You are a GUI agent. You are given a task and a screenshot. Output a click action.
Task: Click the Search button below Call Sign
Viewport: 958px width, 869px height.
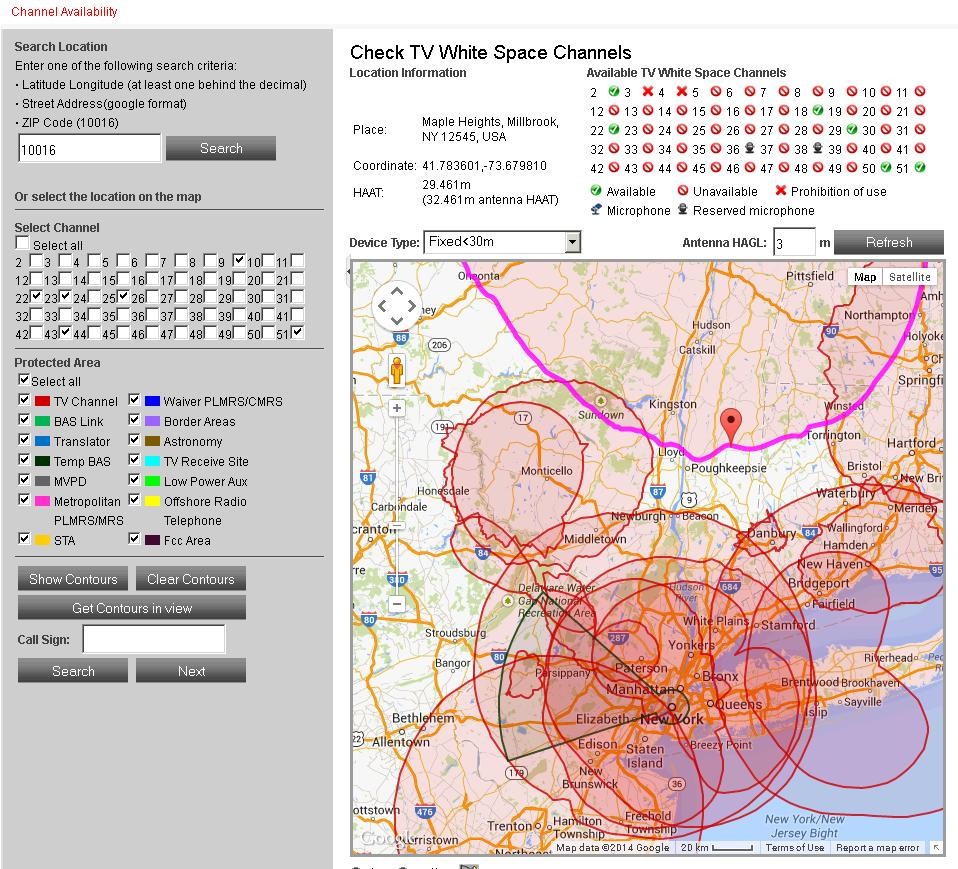[x=73, y=671]
